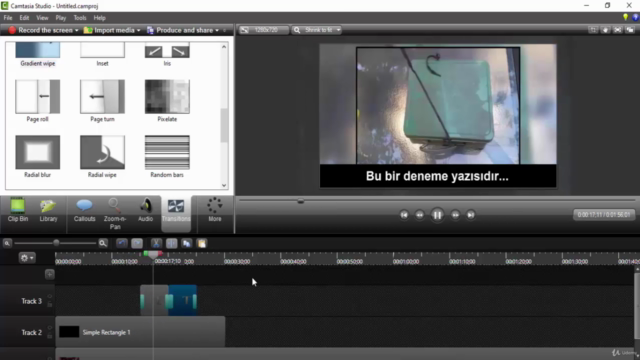
Task: Detach the preview window icon
Action: point(630,30)
